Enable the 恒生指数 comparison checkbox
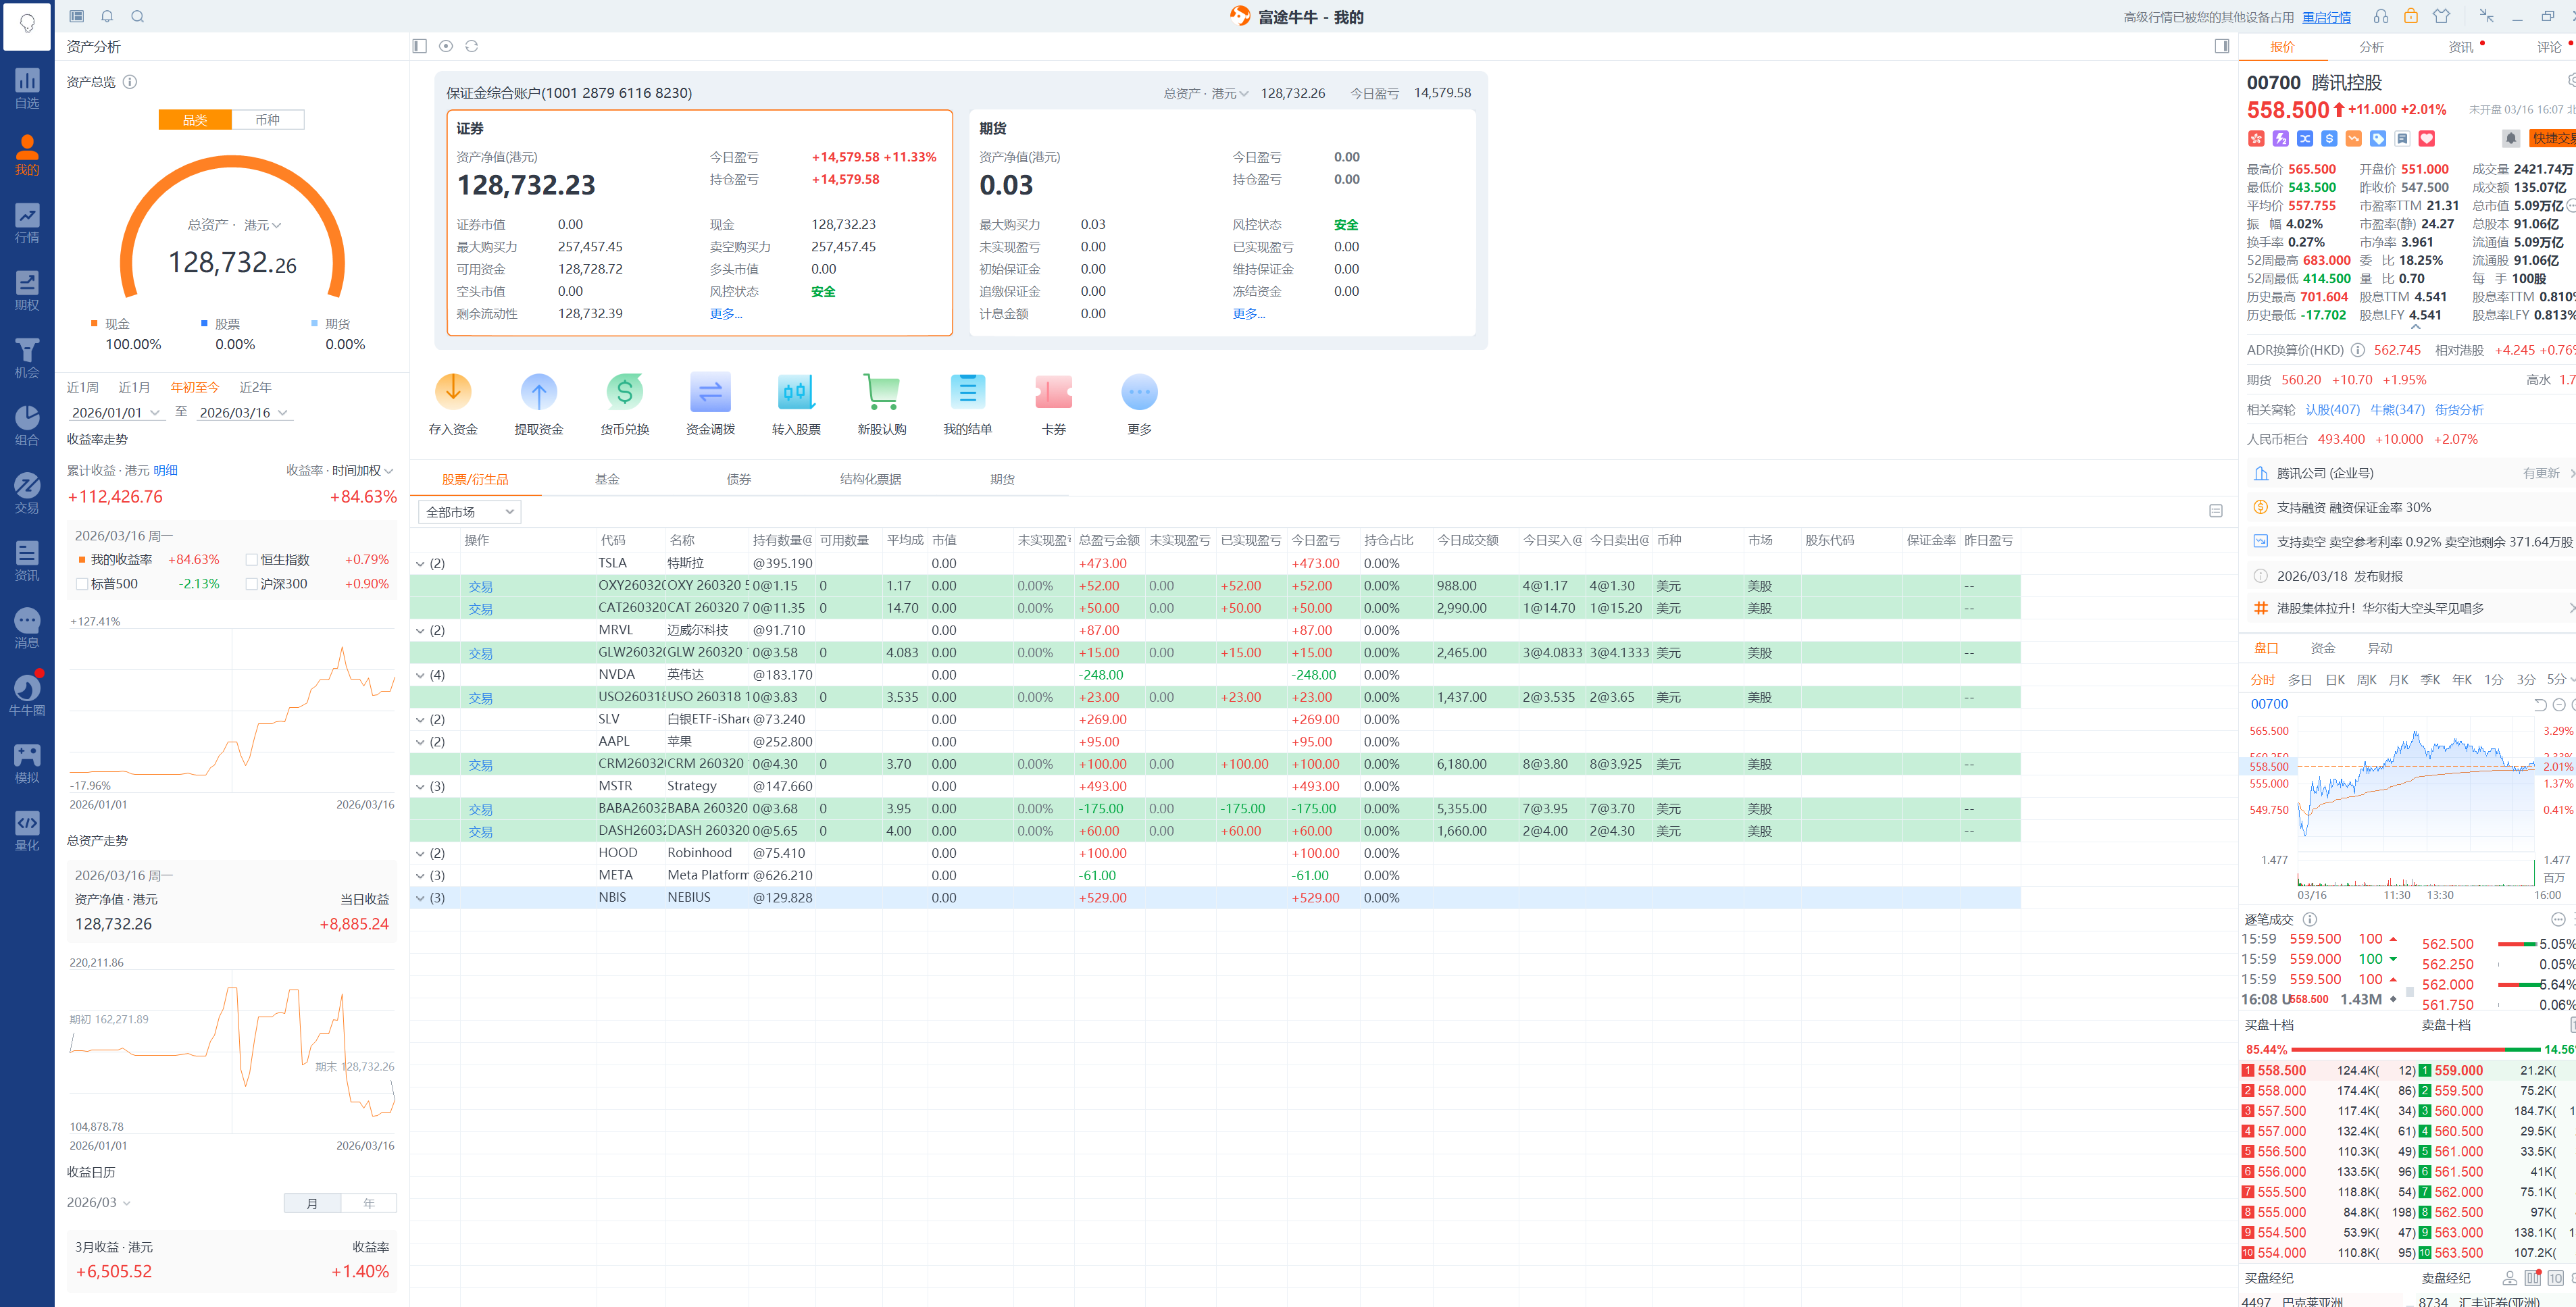 click(x=252, y=560)
